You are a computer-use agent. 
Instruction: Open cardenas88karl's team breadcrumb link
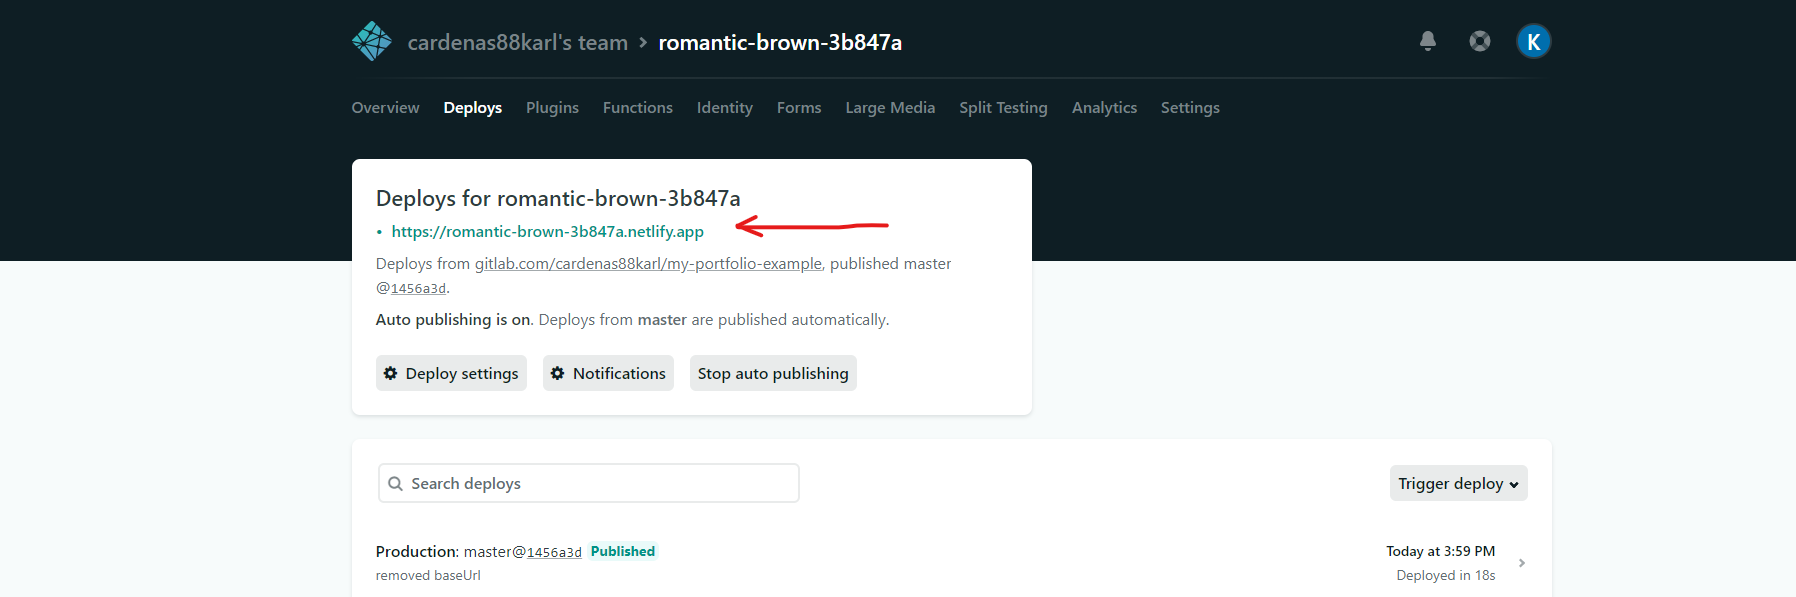click(518, 42)
